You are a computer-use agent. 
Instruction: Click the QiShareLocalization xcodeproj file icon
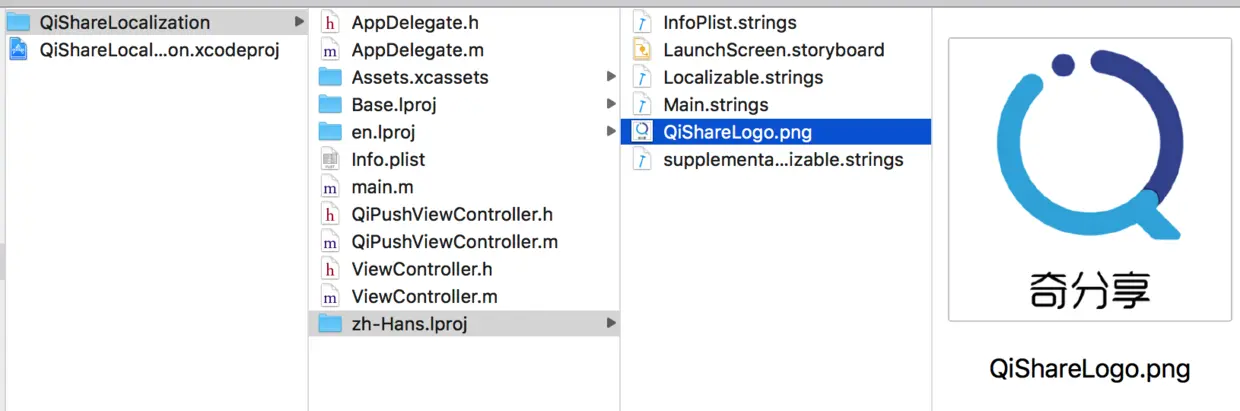(x=19, y=50)
